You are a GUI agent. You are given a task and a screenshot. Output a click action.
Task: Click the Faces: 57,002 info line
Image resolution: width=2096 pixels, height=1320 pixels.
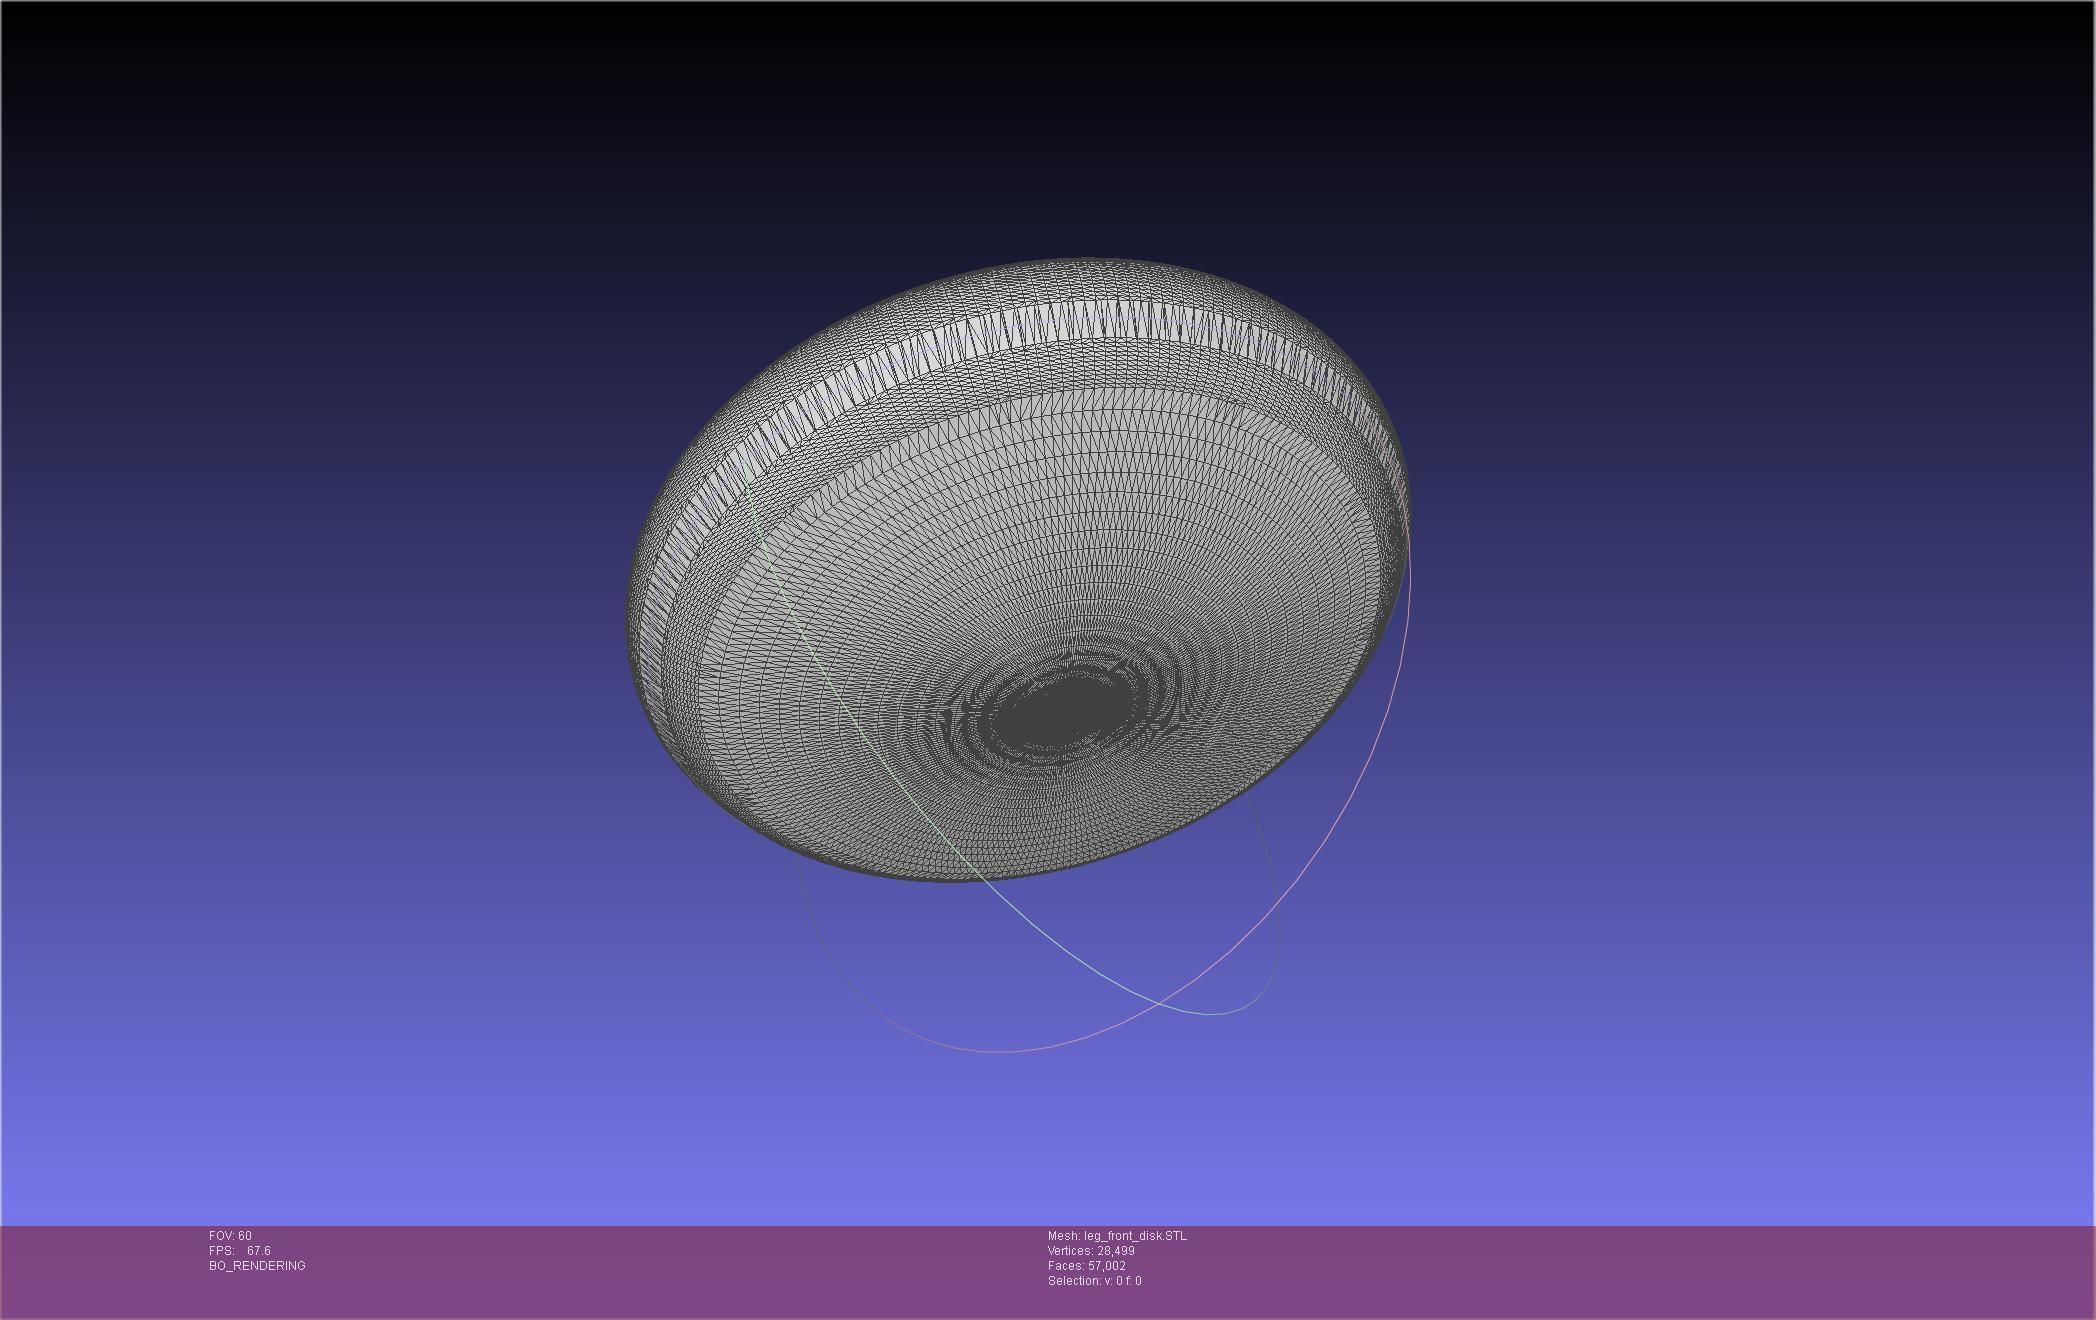click(x=1086, y=1266)
